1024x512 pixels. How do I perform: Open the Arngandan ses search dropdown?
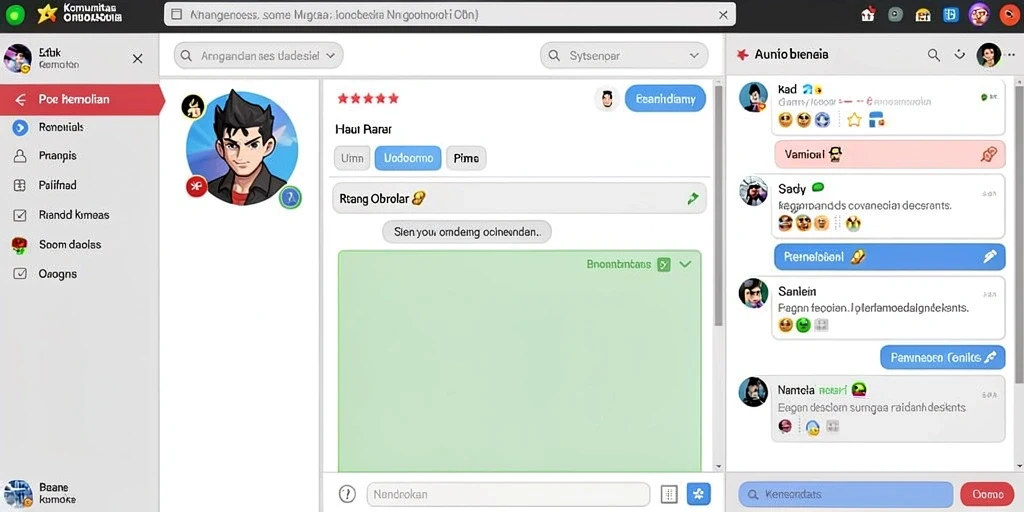pyautogui.click(x=330, y=56)
